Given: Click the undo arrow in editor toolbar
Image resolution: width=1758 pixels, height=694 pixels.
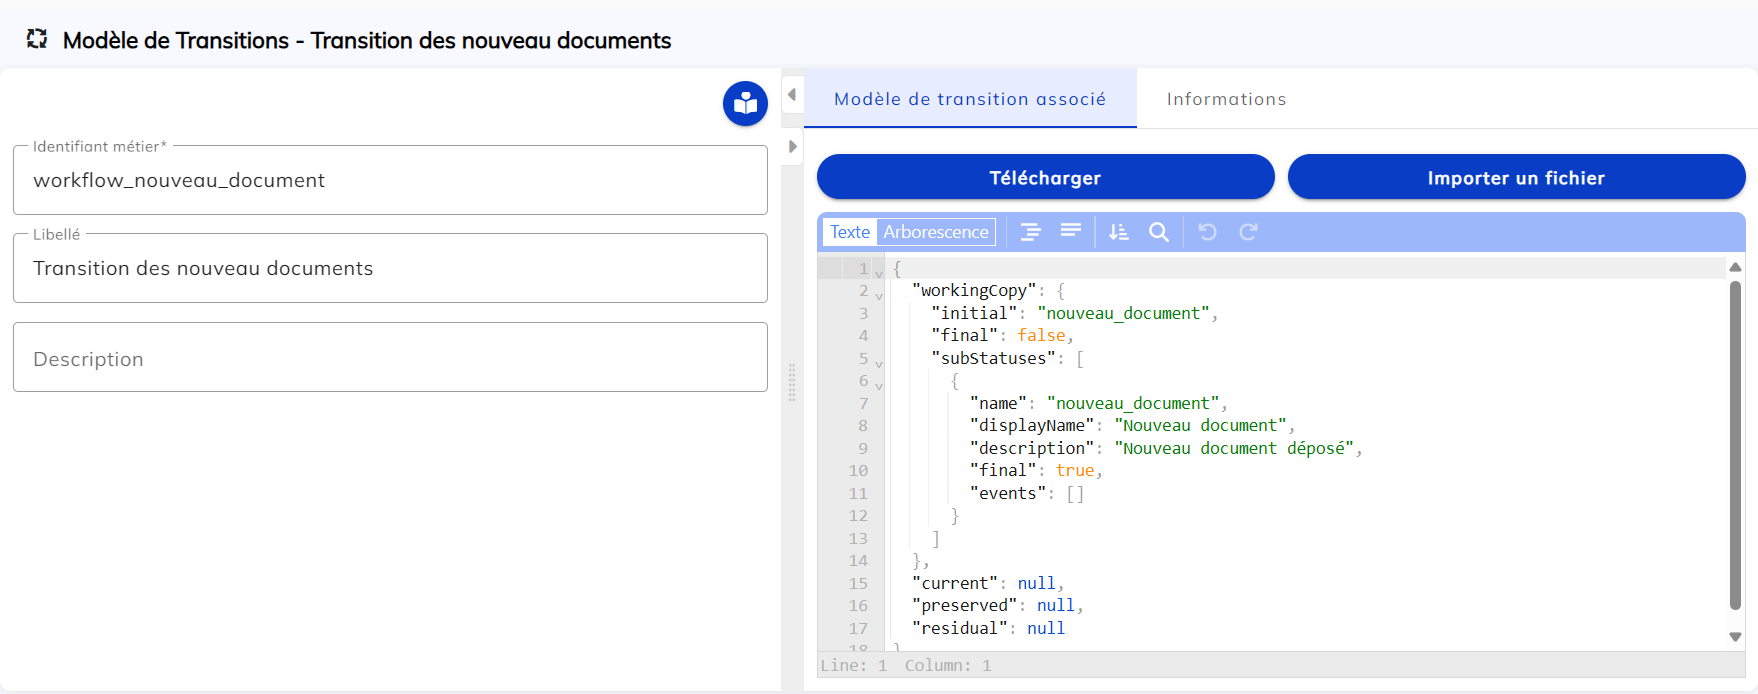Looking at the screenshot, I should [1207, 232].
